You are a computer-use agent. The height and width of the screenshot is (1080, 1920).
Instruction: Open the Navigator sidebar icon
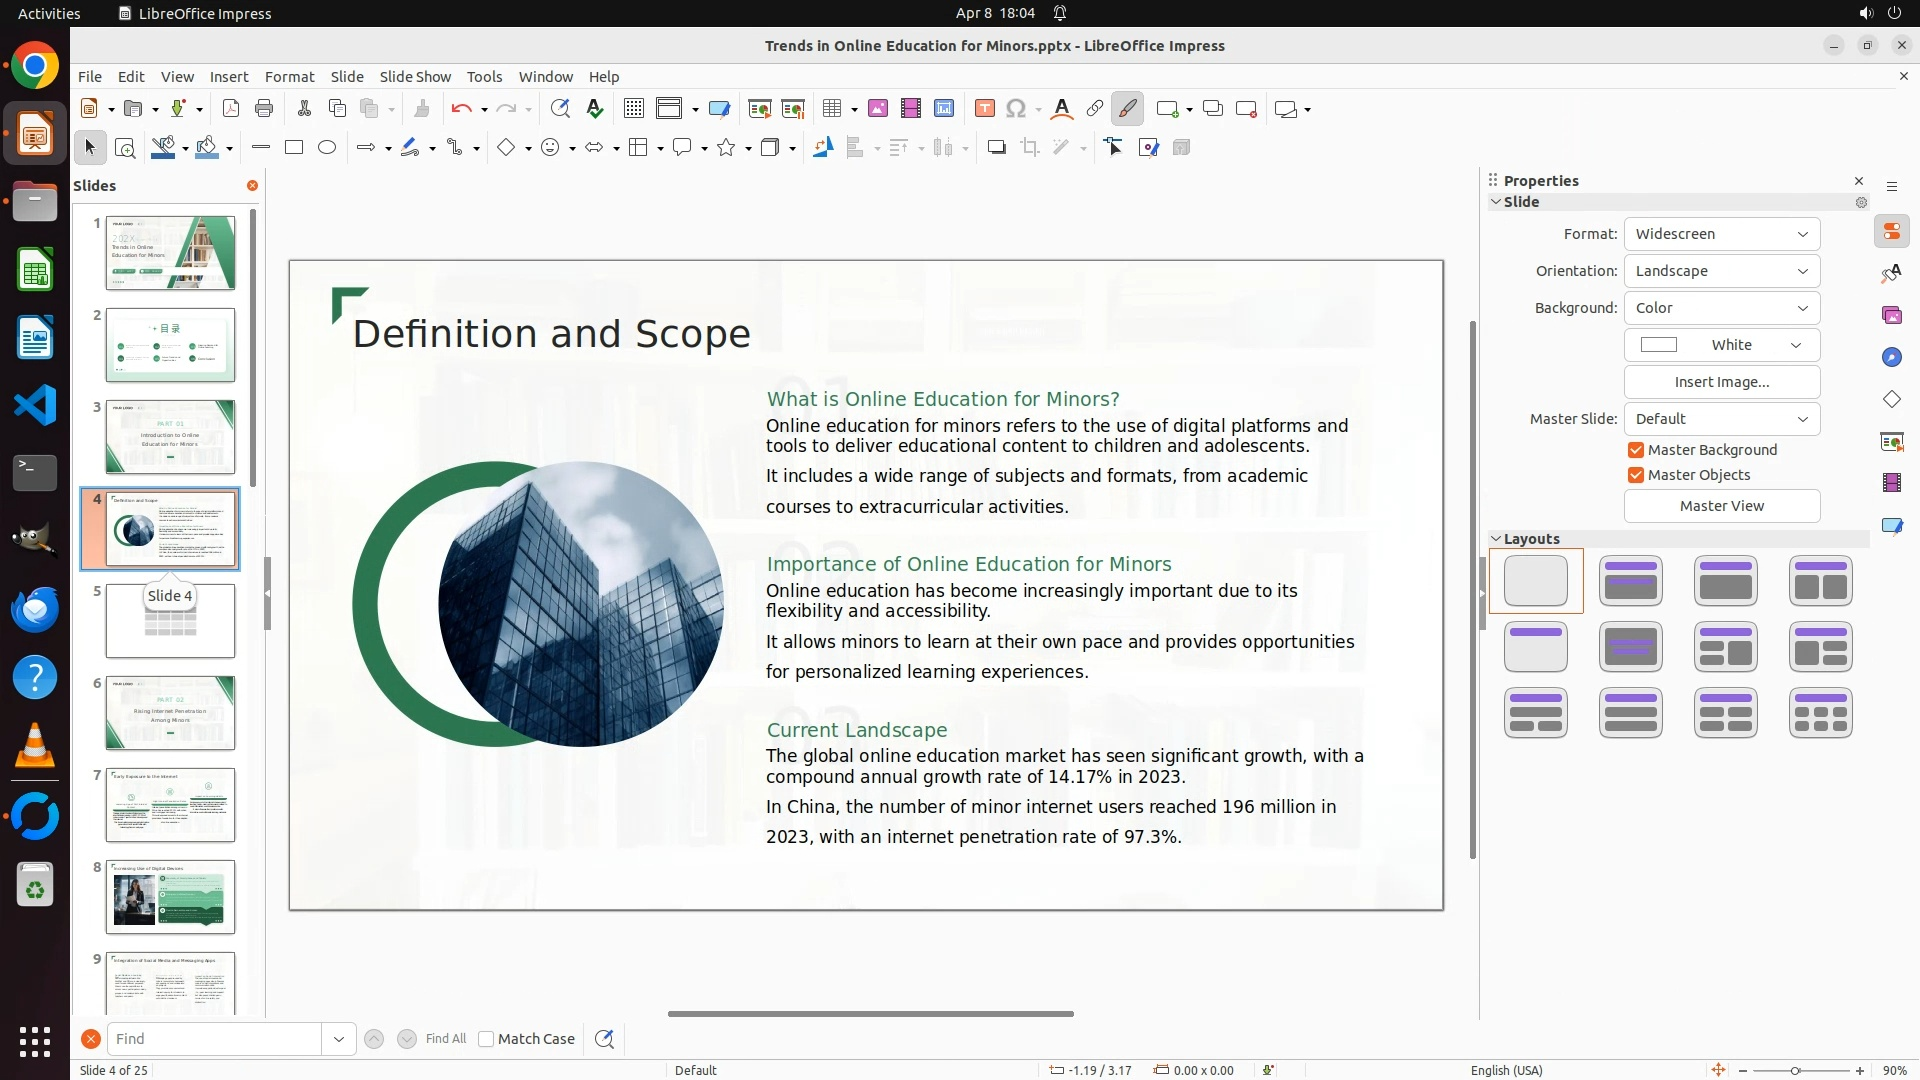pos(1891,357)
